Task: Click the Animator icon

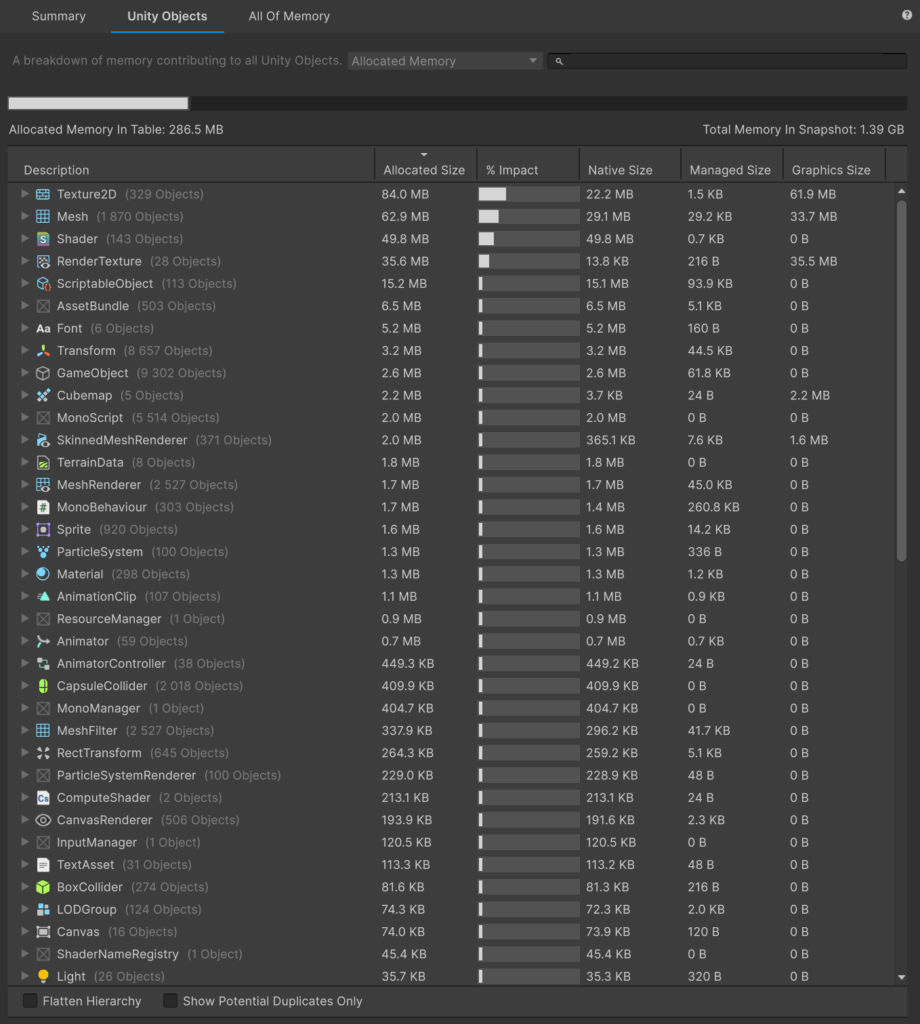Action: [x=43, y=641]
